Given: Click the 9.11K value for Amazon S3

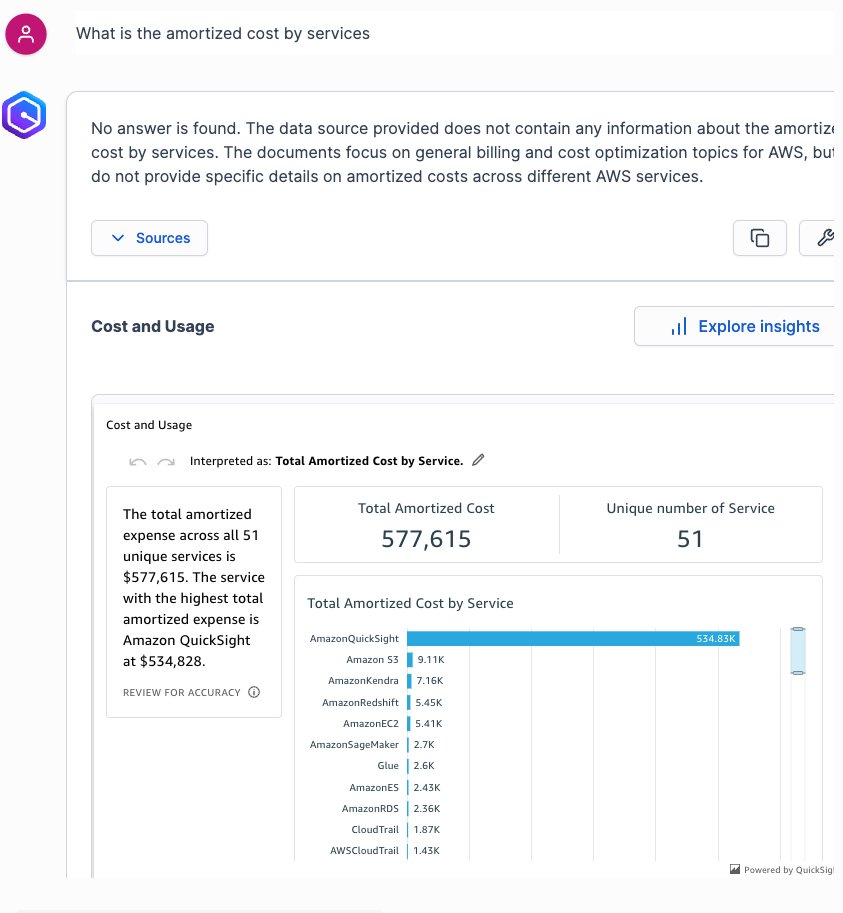Looking at the screenshot, I should [431, 660].
